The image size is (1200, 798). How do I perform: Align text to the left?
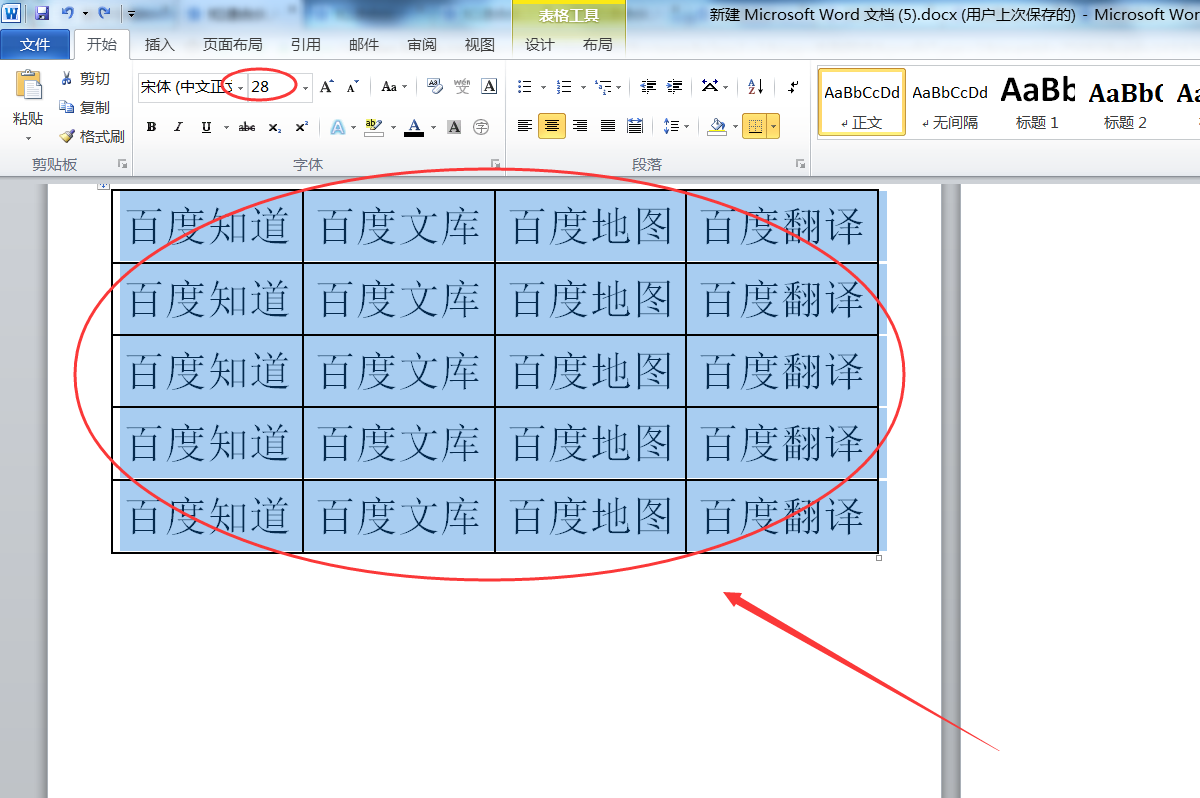pyautogui.click(x=525, y=126)
